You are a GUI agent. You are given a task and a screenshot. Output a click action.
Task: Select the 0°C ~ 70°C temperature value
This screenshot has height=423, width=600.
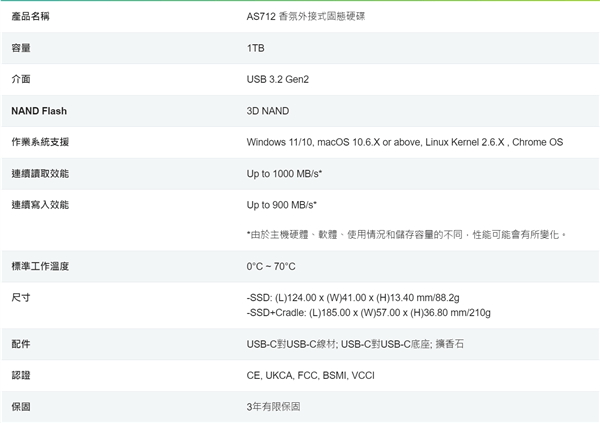click(271, 266)
